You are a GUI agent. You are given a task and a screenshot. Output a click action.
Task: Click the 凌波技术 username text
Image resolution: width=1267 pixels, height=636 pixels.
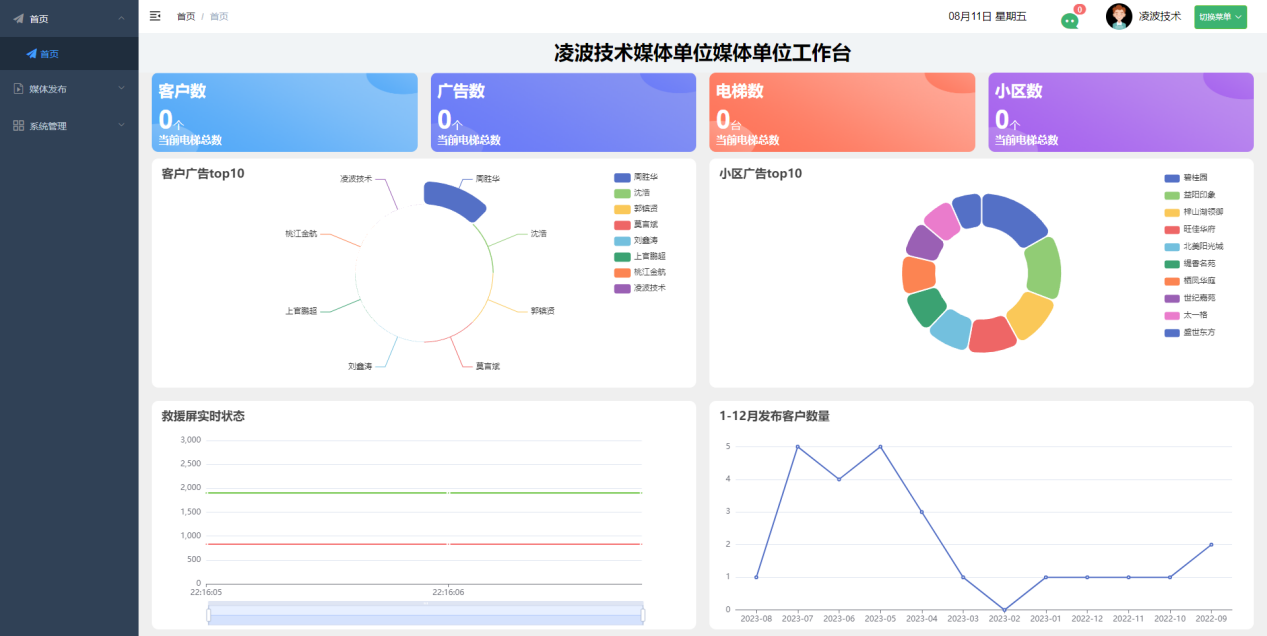click(x=1159, y=16)
